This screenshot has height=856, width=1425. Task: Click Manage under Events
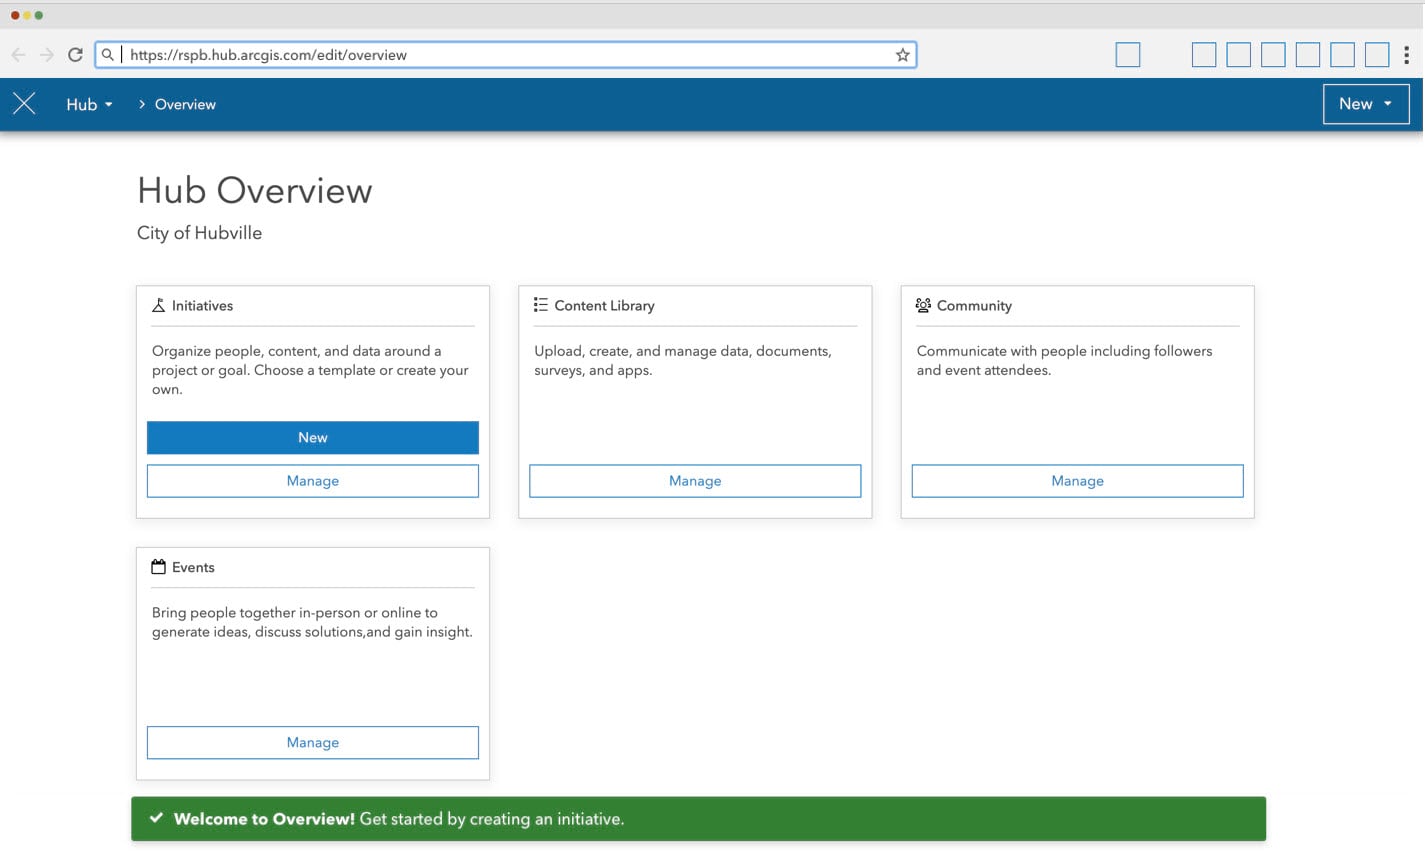point(312,742)
